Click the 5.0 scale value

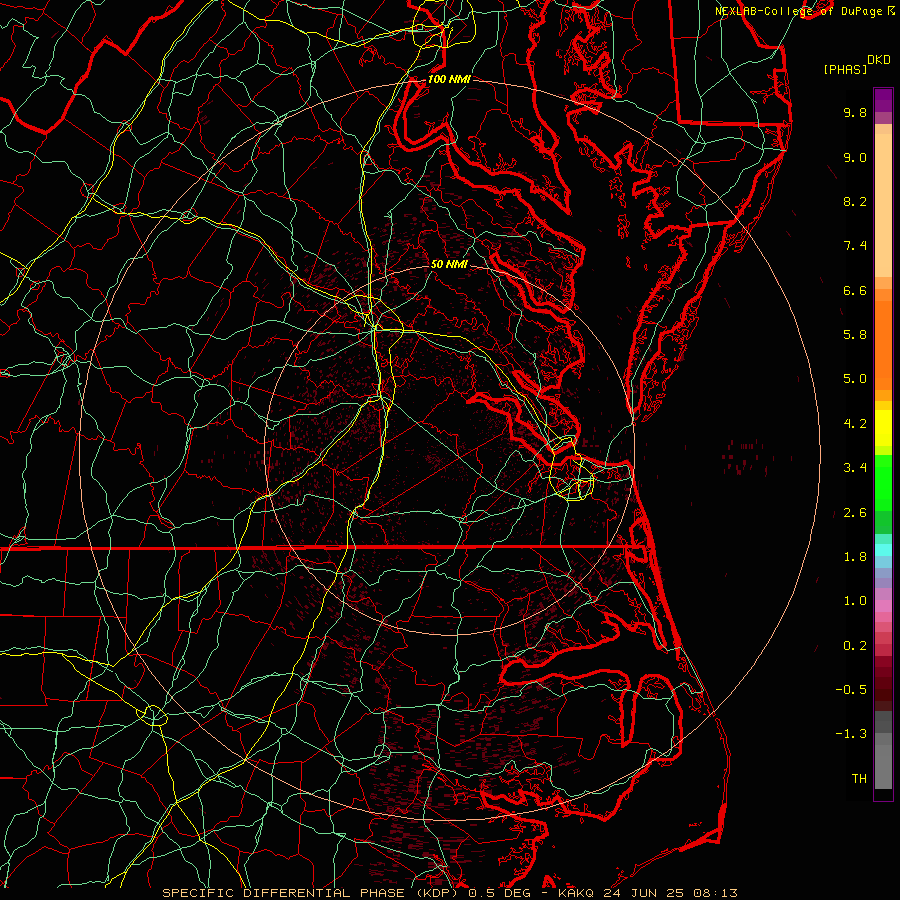click(x=855, y=379)
